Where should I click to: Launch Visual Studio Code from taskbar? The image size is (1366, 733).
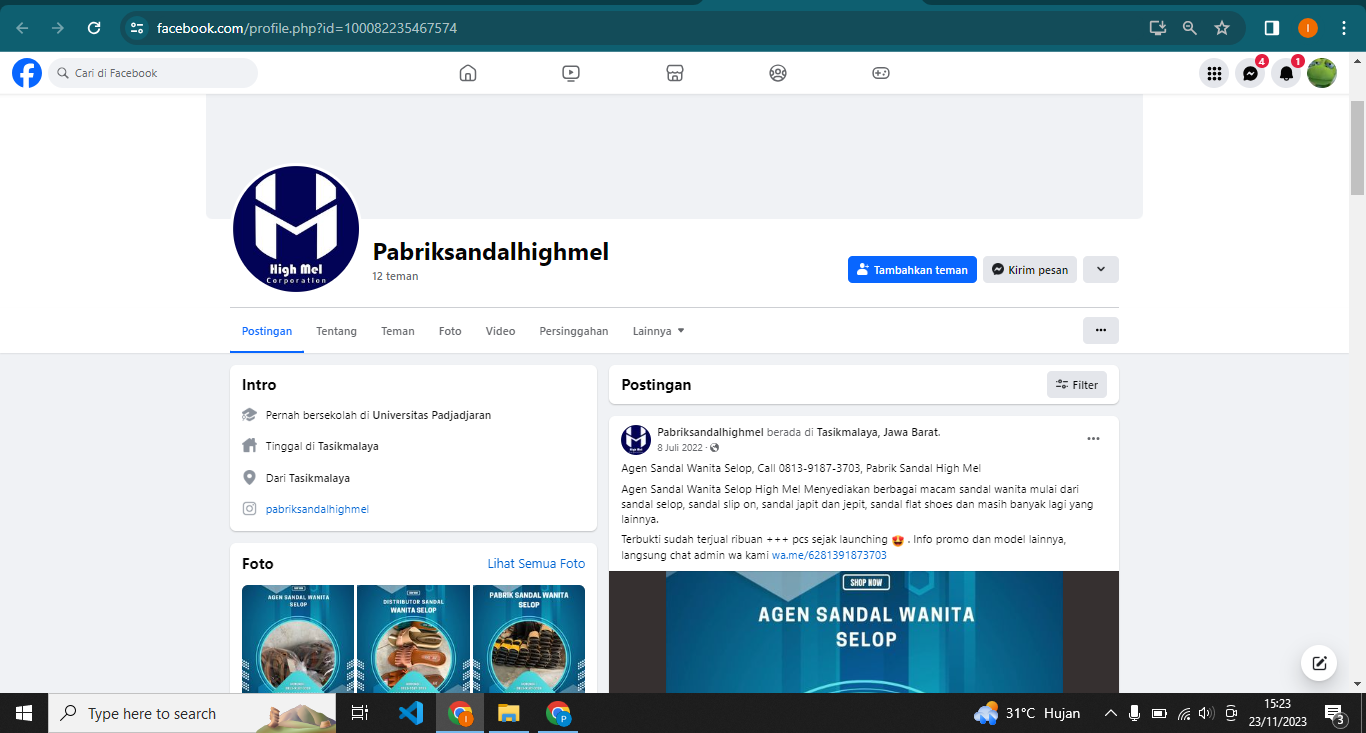411,713
